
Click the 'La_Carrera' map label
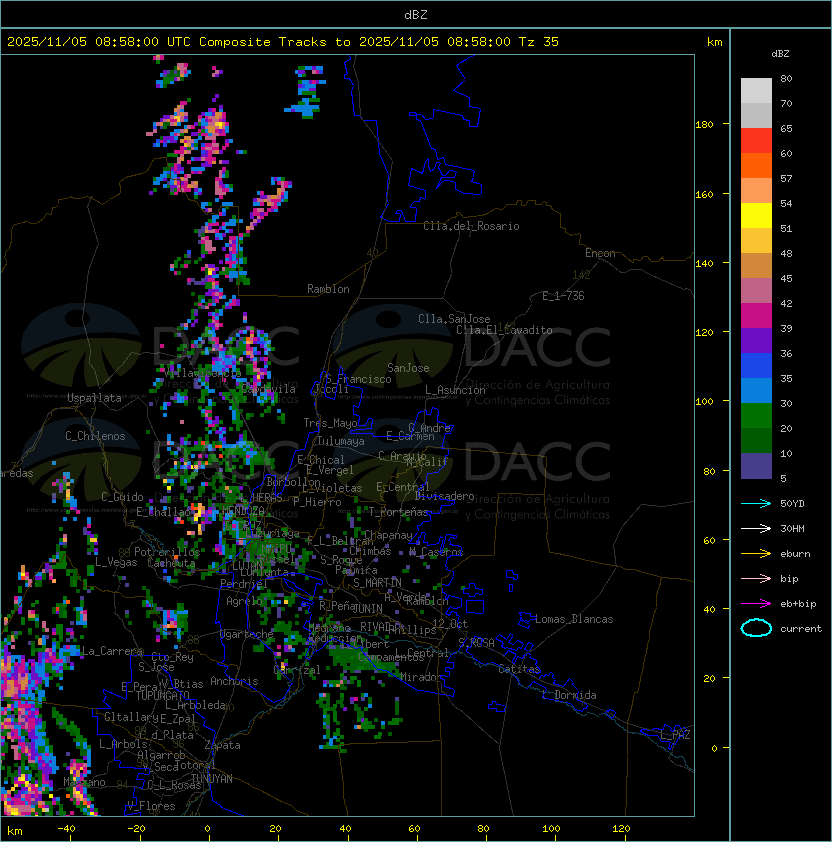[112, 651]
